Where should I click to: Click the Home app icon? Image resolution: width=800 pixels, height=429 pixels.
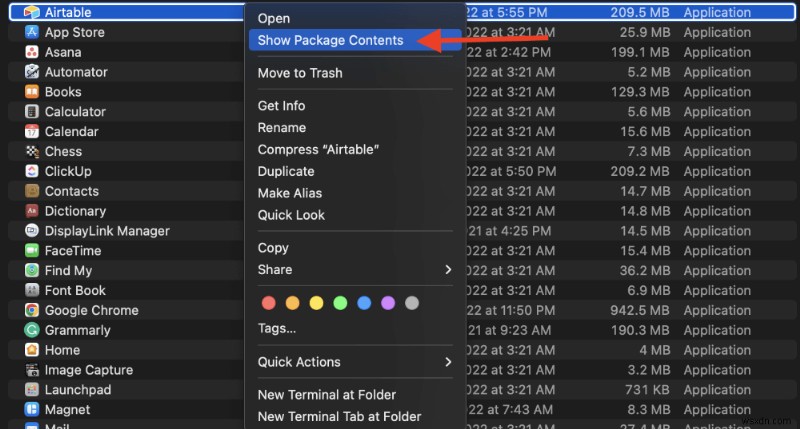(32, 350)
